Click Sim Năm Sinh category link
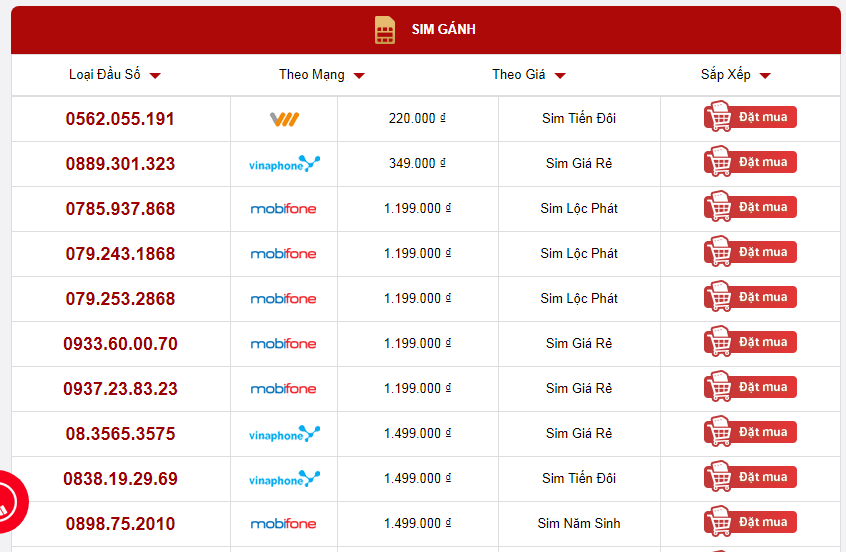 [579, 523]
